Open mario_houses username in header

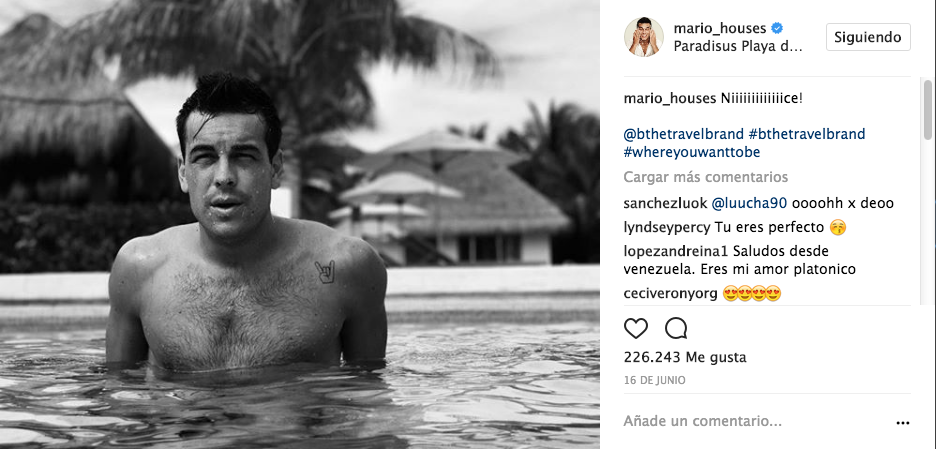click(x=720, y=28)
